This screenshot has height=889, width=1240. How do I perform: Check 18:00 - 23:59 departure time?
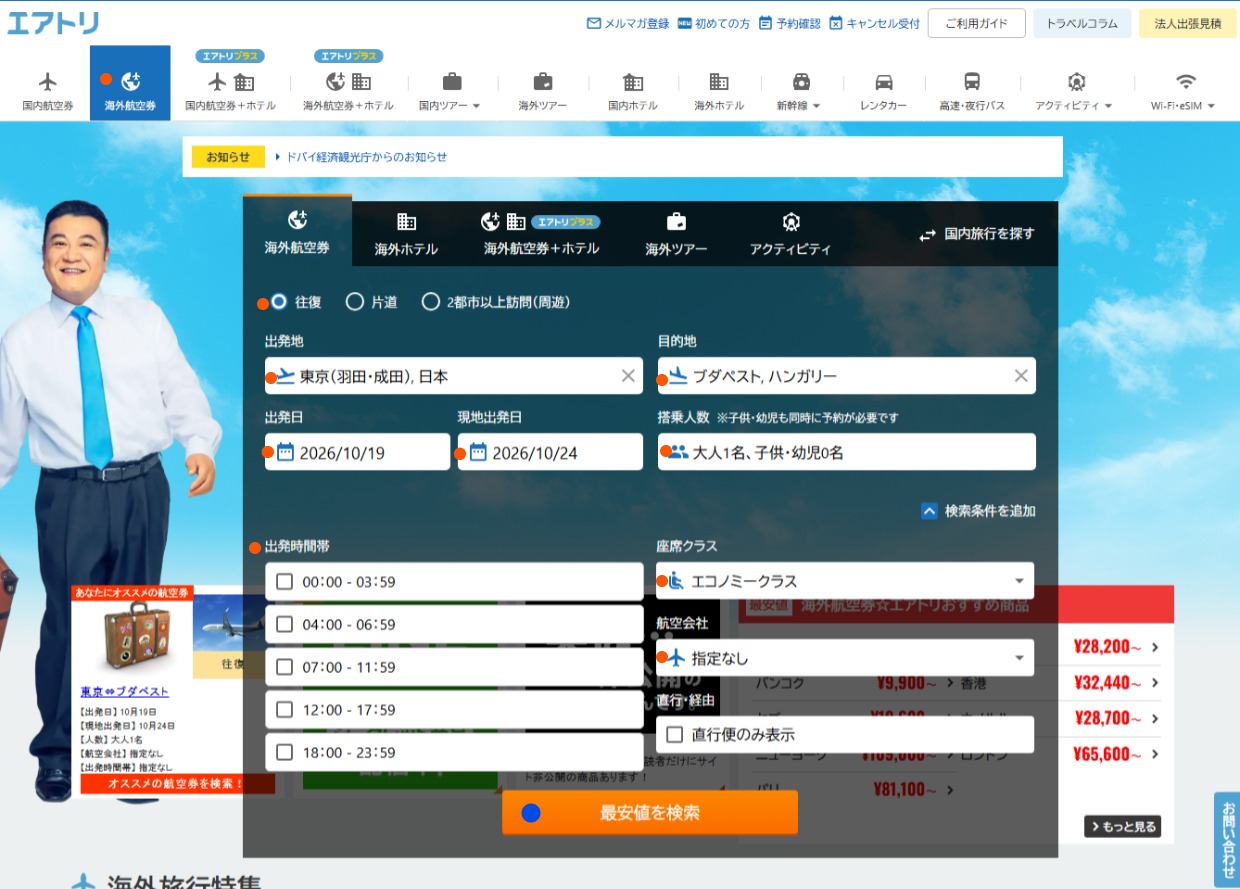click(285, 752)
